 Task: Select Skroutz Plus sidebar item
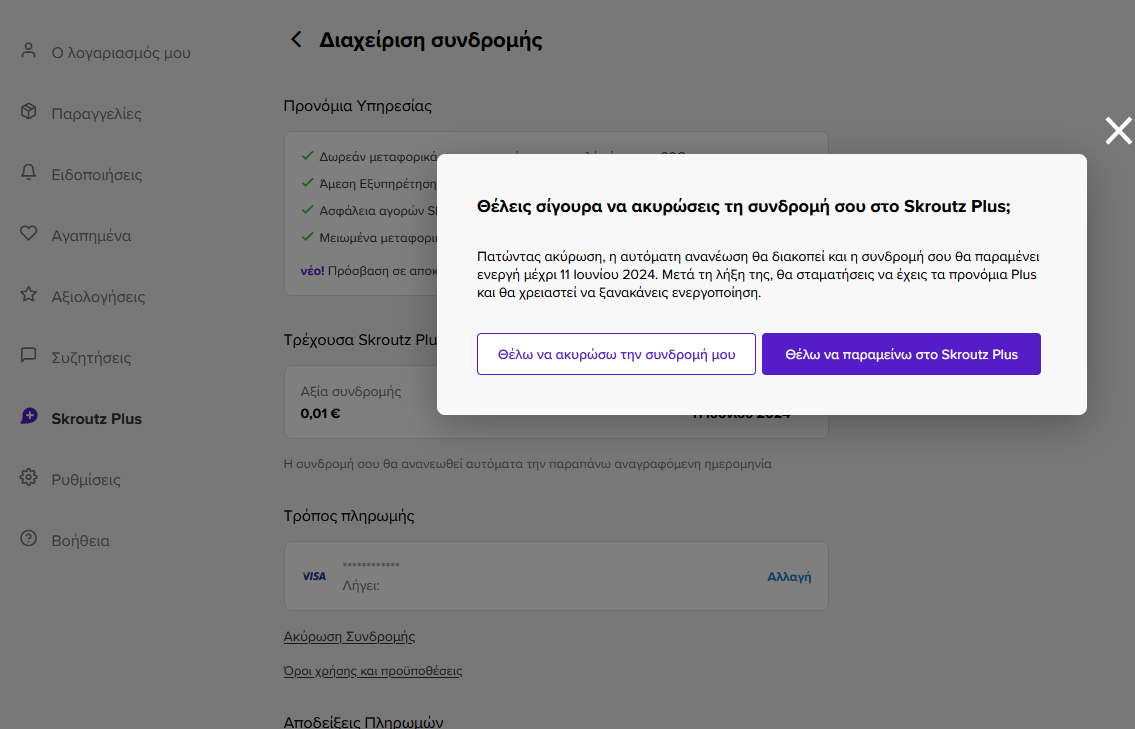coord(96,418)
